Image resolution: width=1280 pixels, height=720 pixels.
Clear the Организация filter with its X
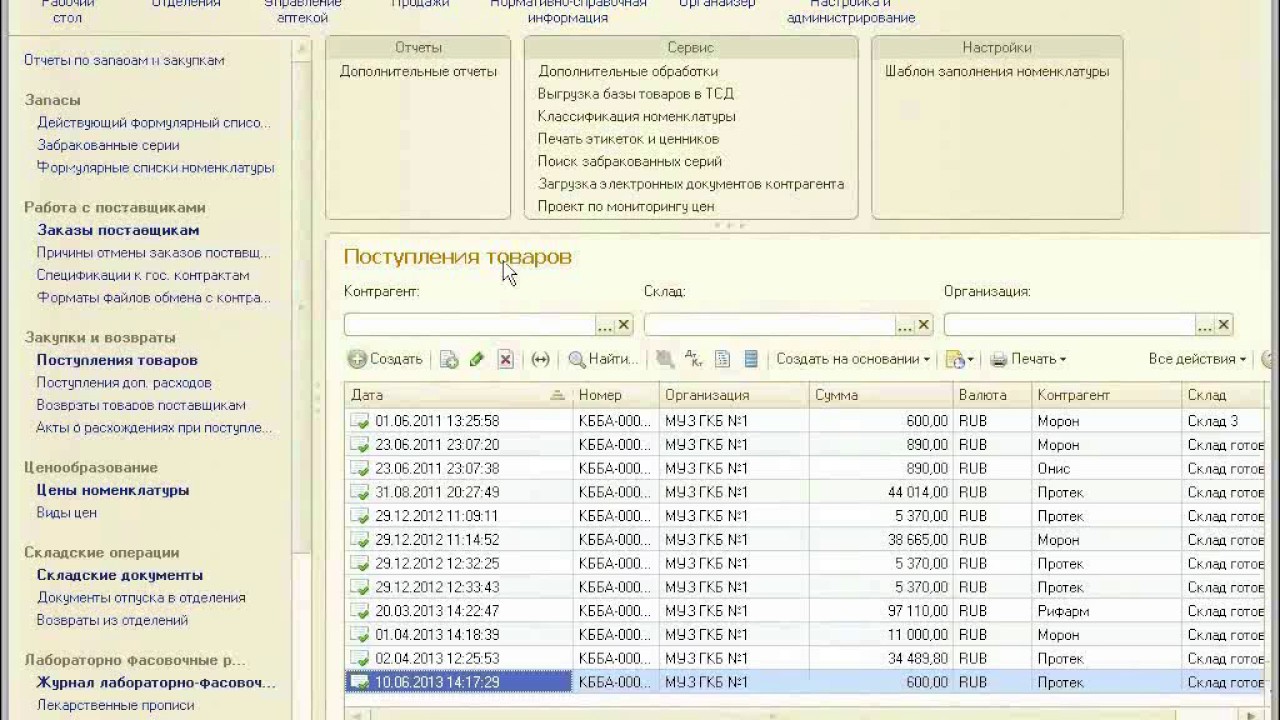(x=1224, y=325)
